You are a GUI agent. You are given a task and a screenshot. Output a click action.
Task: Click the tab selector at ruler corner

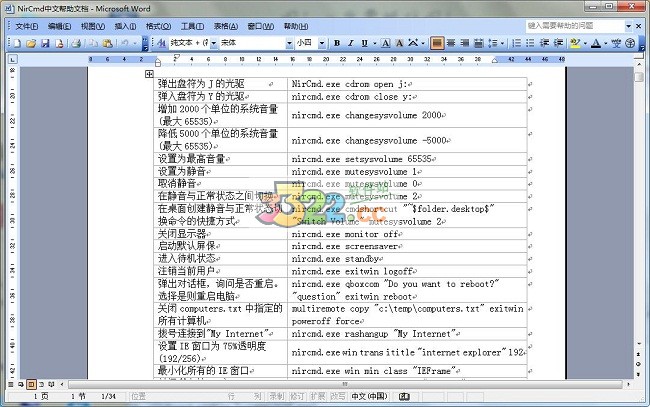pos(13,59)
